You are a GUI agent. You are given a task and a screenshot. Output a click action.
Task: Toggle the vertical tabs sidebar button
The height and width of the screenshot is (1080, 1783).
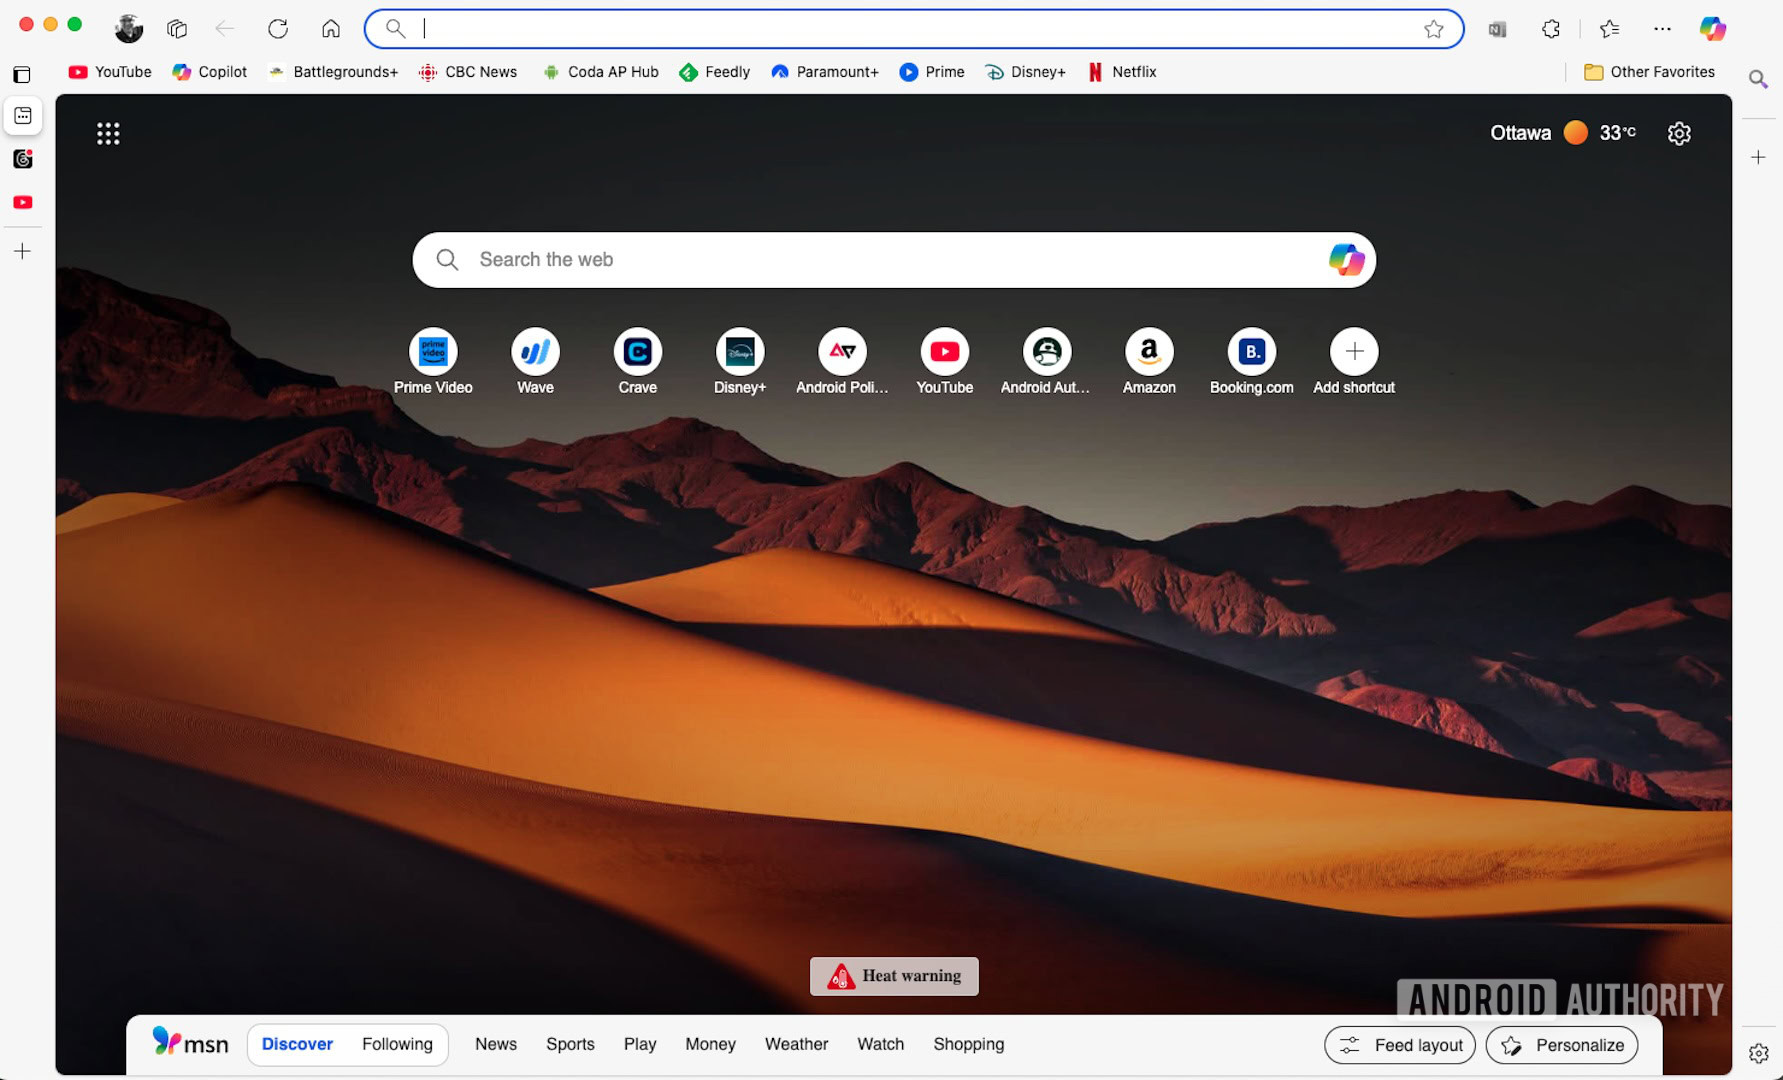[x=22, y=75]
